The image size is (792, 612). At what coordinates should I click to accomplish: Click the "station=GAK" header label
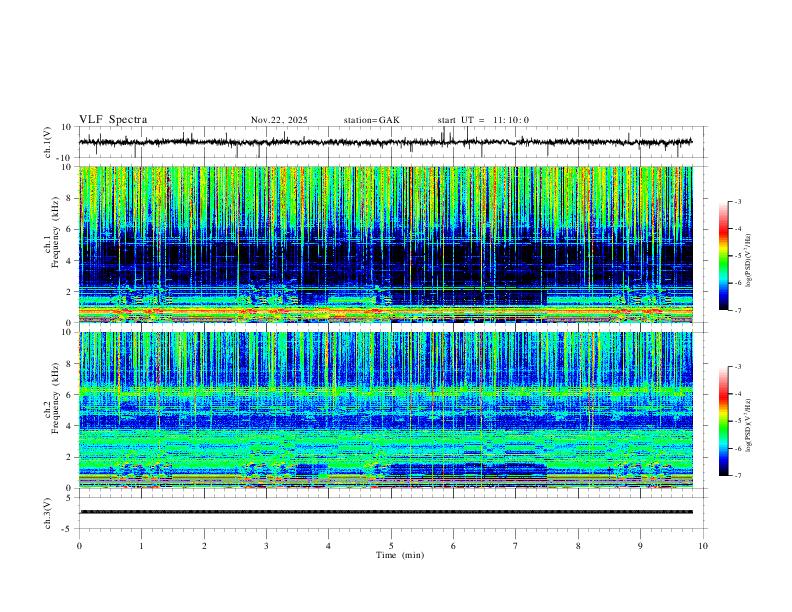pos(372,120)
